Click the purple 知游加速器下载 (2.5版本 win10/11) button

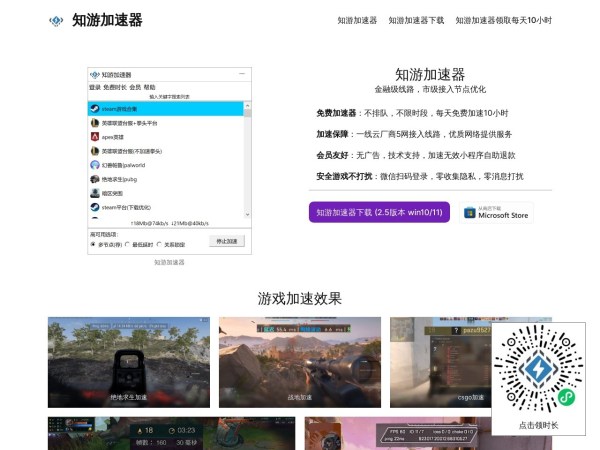click(x=379, y=212)
